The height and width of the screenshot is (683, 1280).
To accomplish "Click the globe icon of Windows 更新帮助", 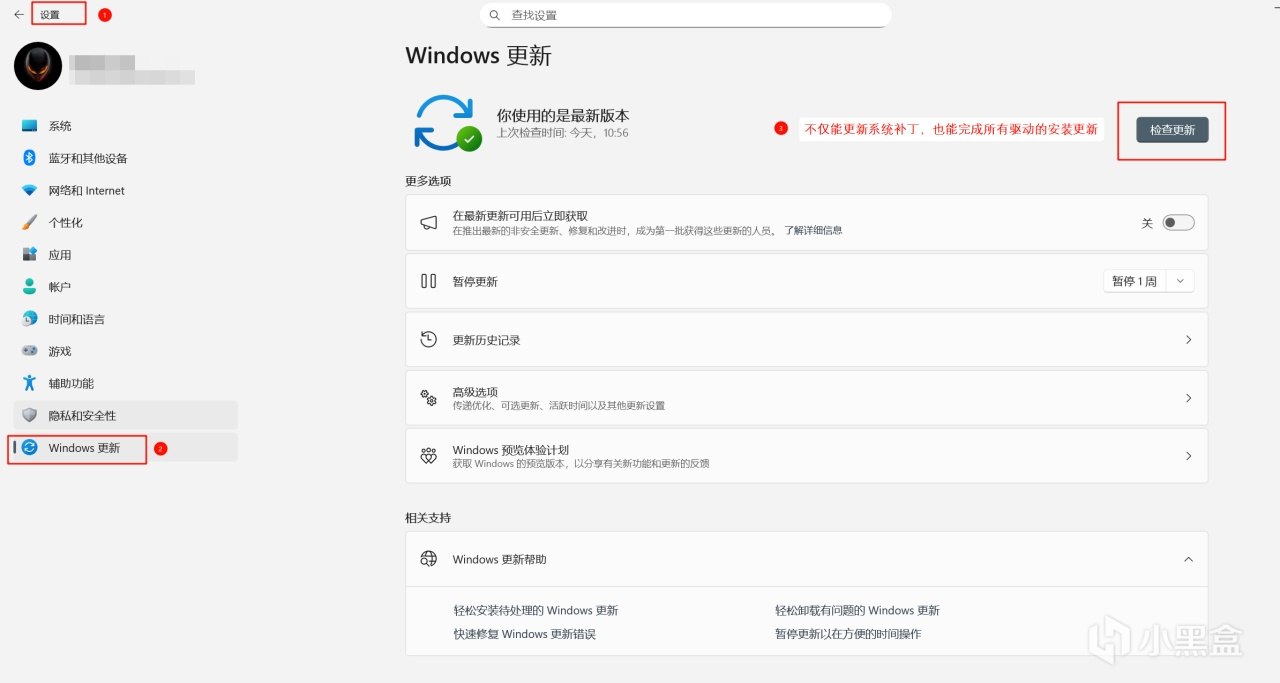I will 429,559.
